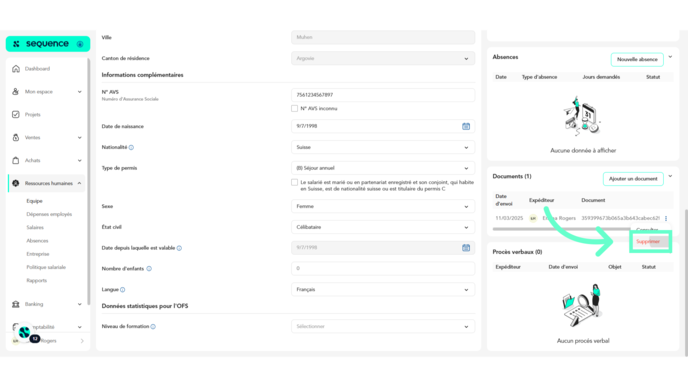Open Dépenses employés submenu item
The width and height of the screenshot is (688, 387).
[49, 214]
